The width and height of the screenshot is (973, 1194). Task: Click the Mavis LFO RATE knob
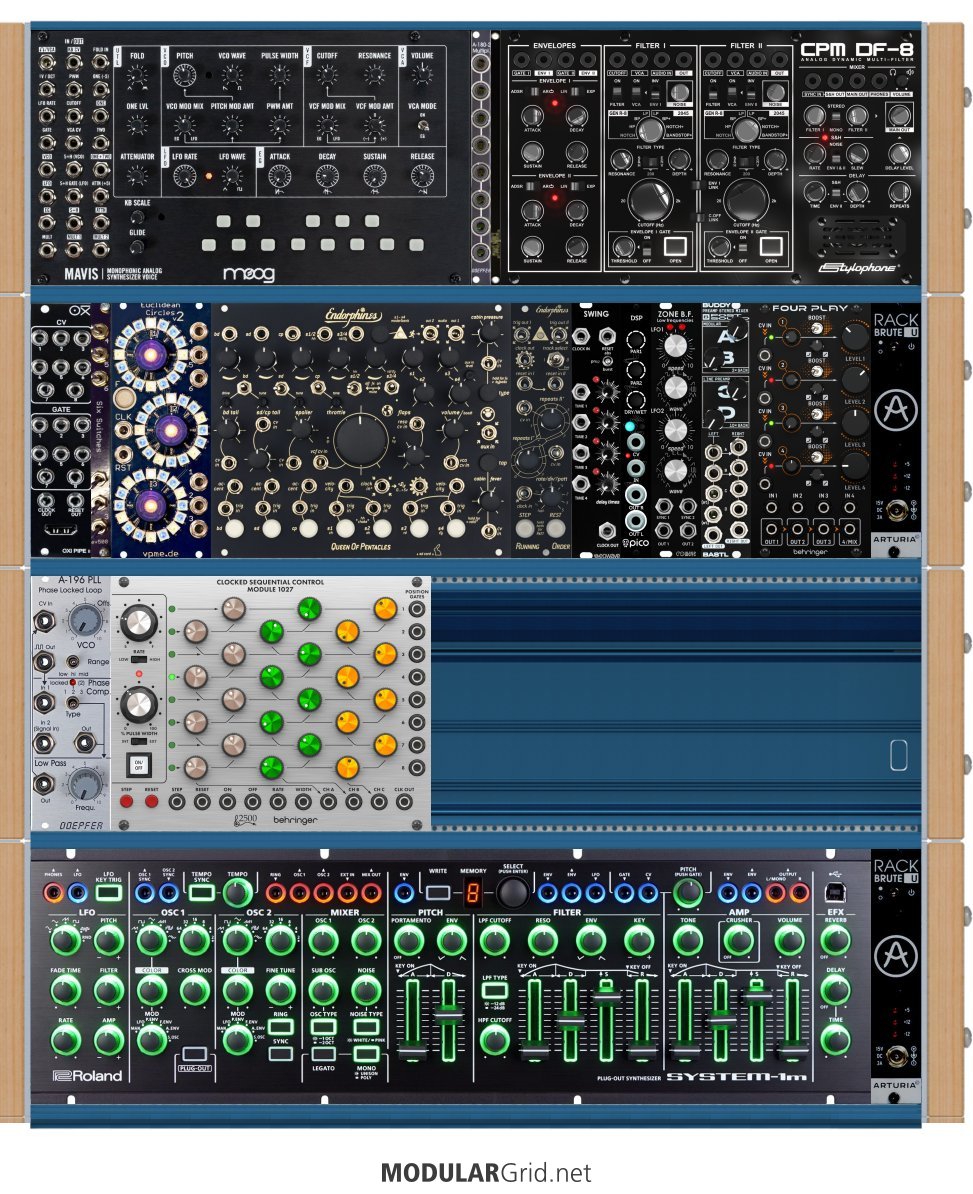(184, 177)
